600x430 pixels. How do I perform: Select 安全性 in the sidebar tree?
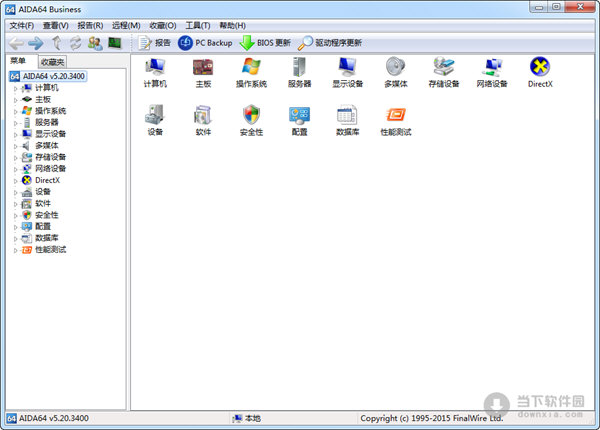pos(40,215)
